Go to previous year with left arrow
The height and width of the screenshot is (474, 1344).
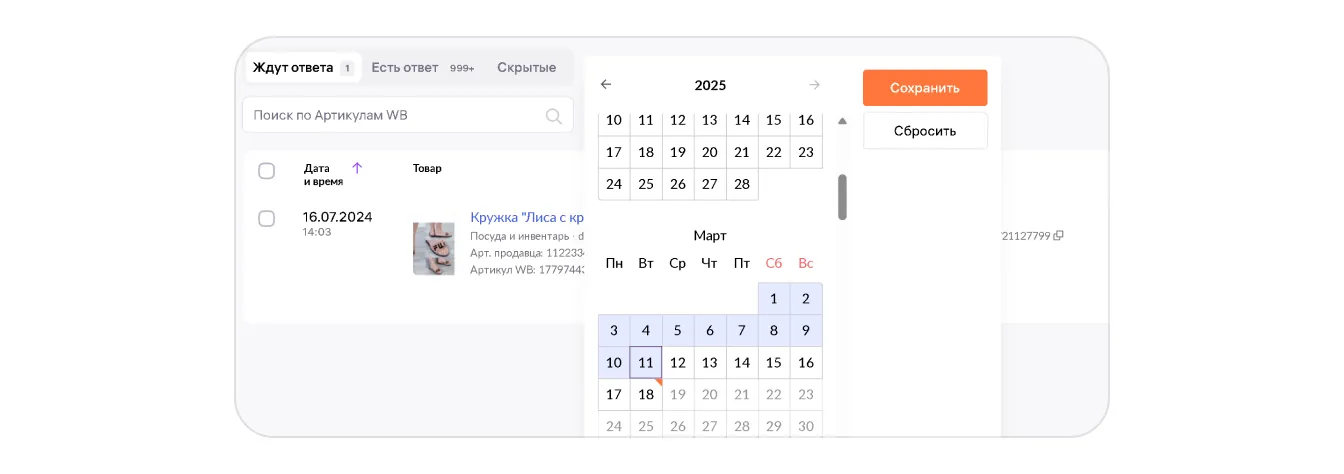(606, 85)
